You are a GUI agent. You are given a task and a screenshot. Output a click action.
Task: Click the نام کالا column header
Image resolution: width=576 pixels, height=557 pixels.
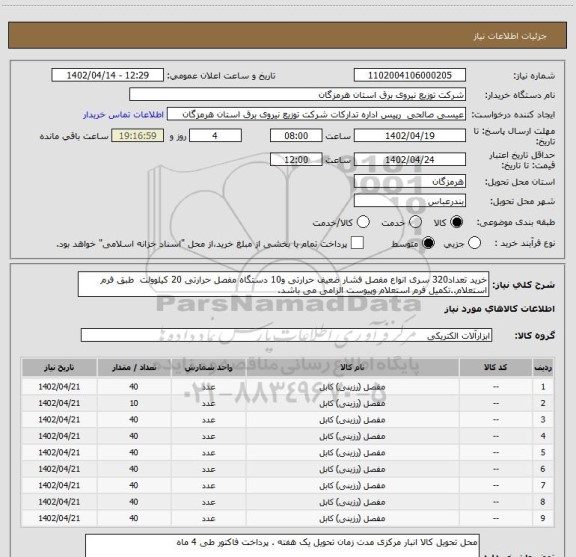pyautogui.click(x=352, y=367)
